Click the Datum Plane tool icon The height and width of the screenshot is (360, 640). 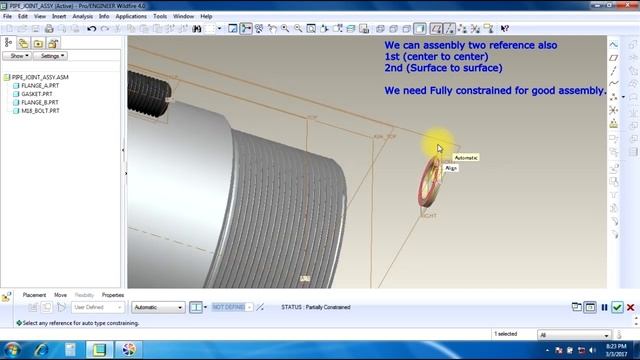[x=613, y=58]
